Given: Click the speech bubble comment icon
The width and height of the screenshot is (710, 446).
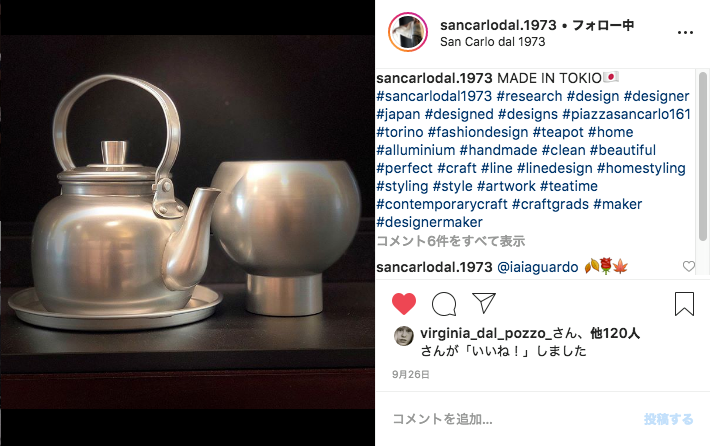Looking at the screenshot, I should [x=444, y=303].
